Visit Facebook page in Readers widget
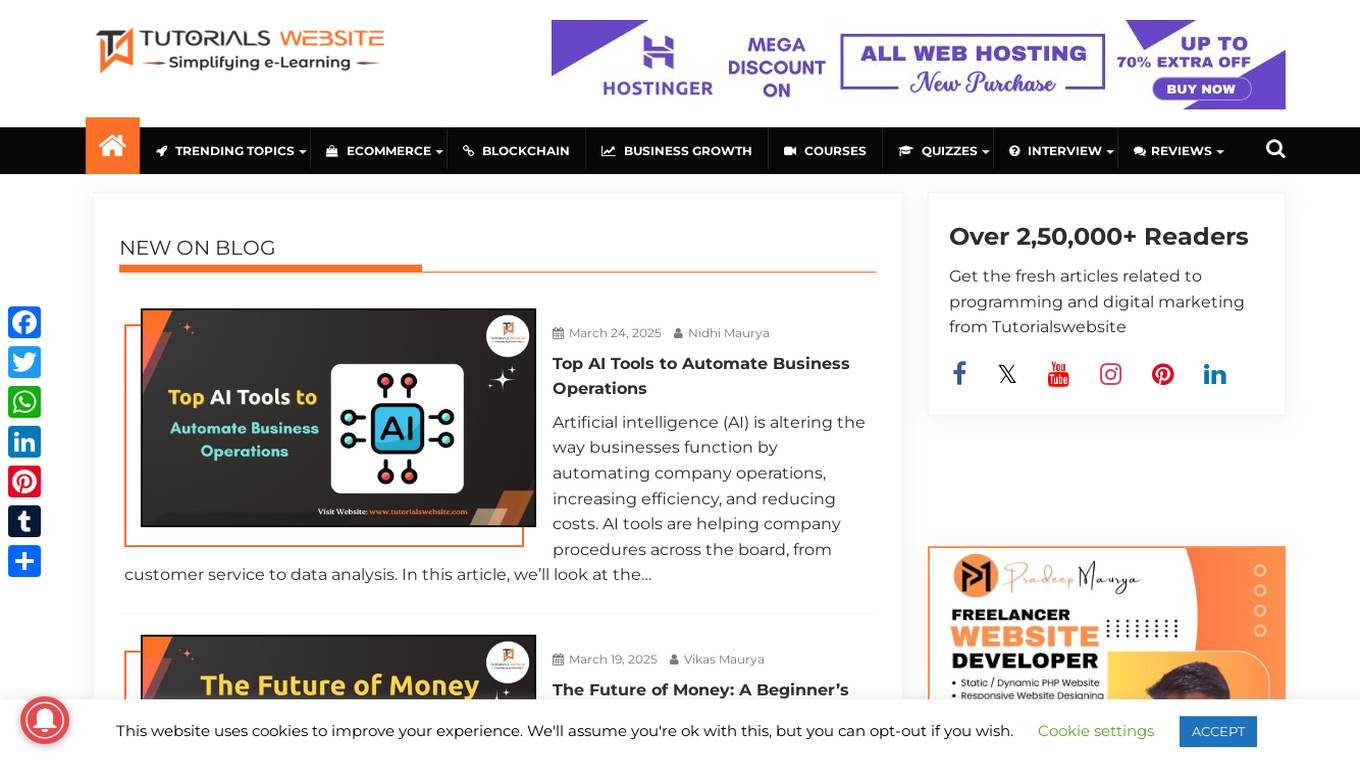Screen dimensions: 1360x764 959,374
